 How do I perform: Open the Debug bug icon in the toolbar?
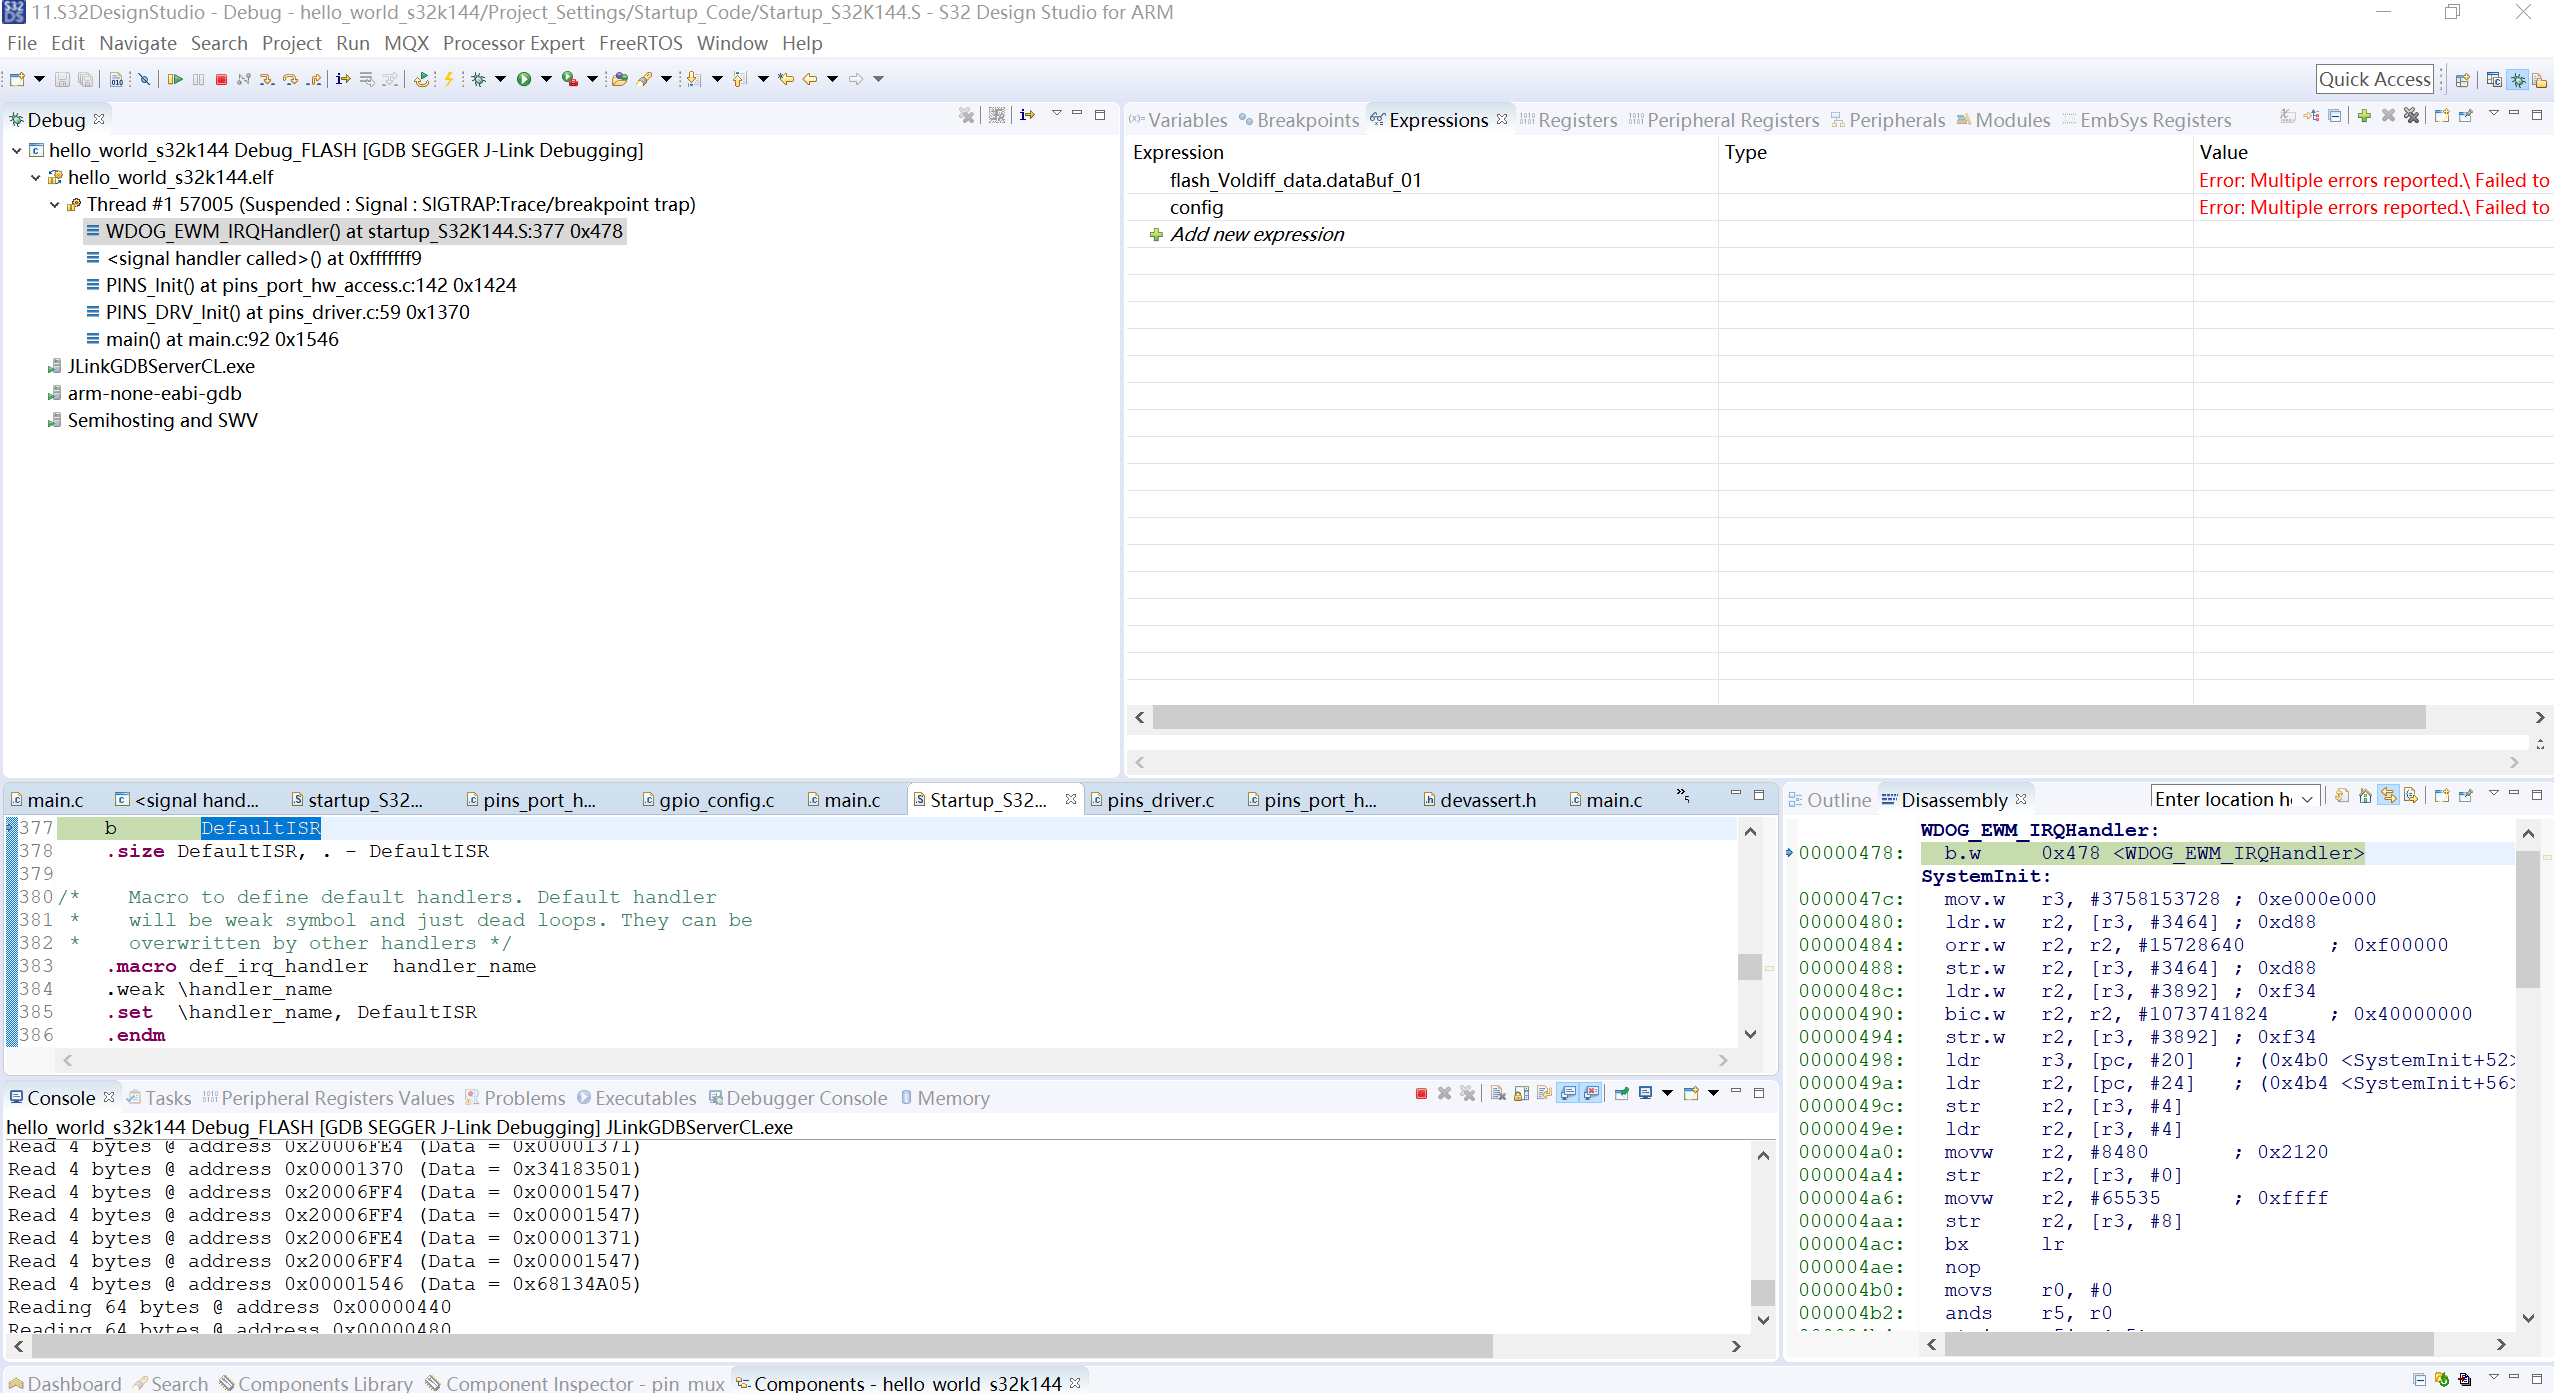(x=480, y=78)
